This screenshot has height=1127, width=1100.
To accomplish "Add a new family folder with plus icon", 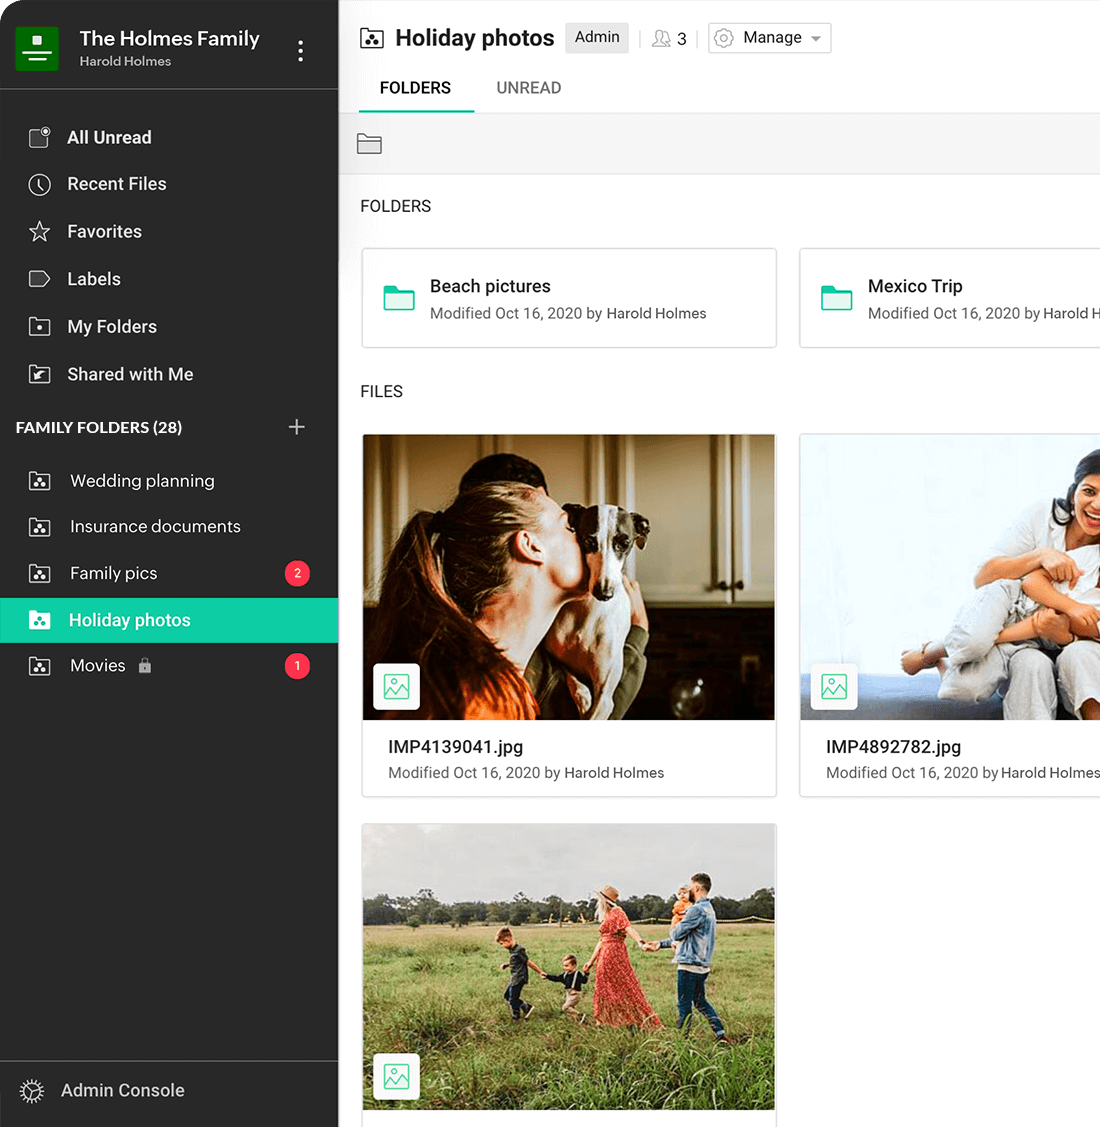I will coord(297,427).
